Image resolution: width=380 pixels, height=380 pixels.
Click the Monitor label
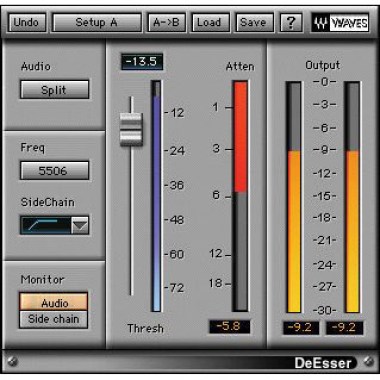[x=42, y=279]
